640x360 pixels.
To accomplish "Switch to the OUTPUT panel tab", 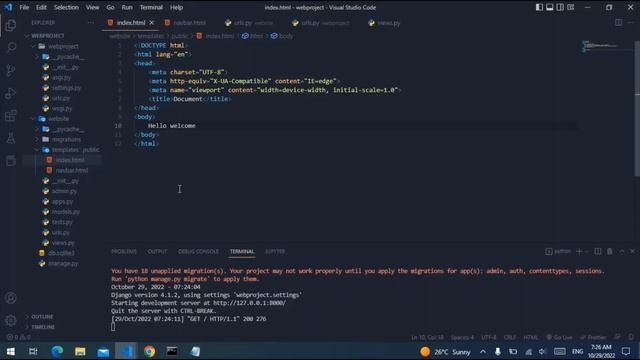I will point(157,251).
